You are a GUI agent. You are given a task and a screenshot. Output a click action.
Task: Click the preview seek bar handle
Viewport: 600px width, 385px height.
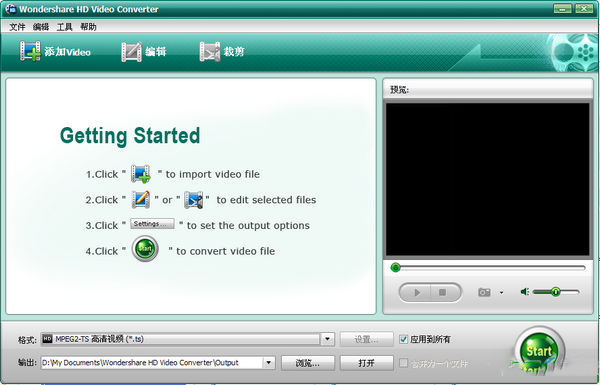point(395,268)
